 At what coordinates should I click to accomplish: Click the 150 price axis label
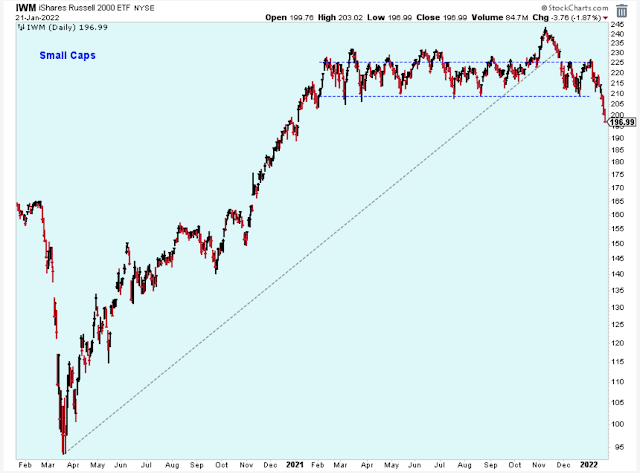617,244
